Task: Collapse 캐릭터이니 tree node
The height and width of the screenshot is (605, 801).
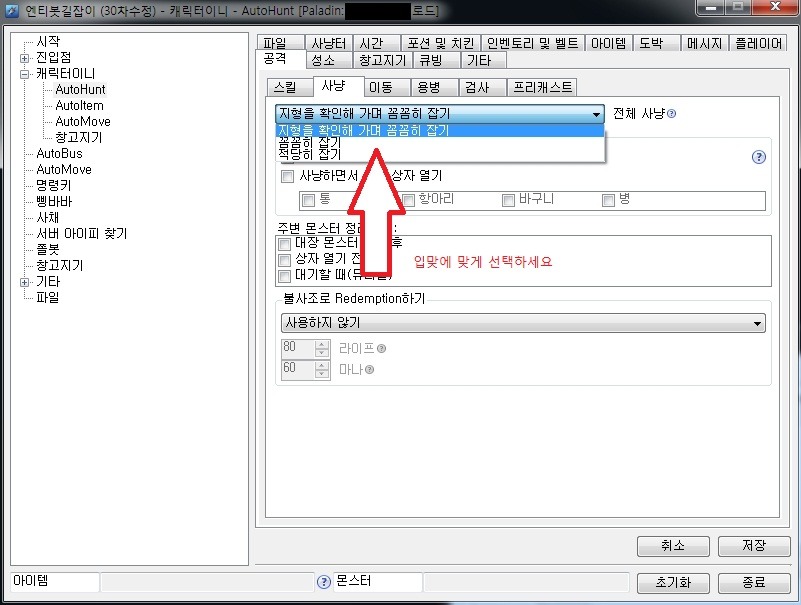Action: click(24, 74)
